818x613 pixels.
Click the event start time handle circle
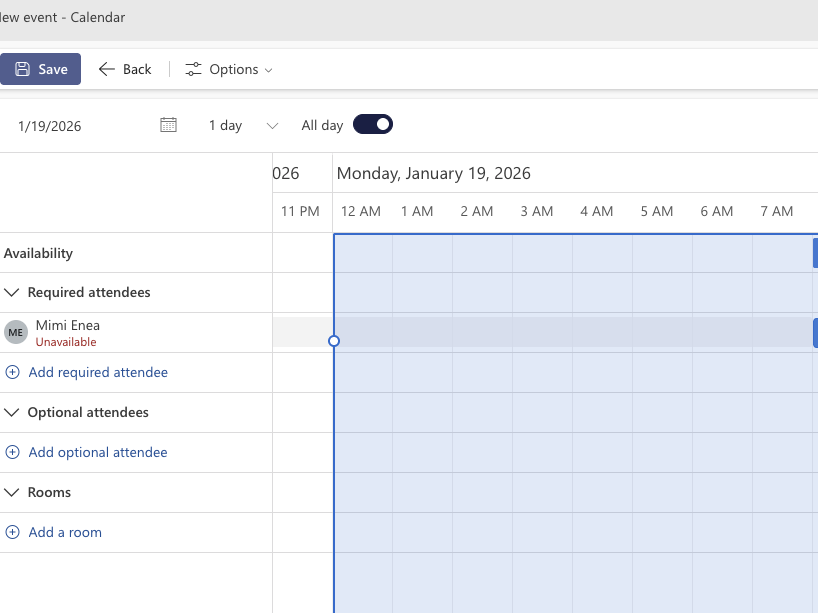point(334,341)
